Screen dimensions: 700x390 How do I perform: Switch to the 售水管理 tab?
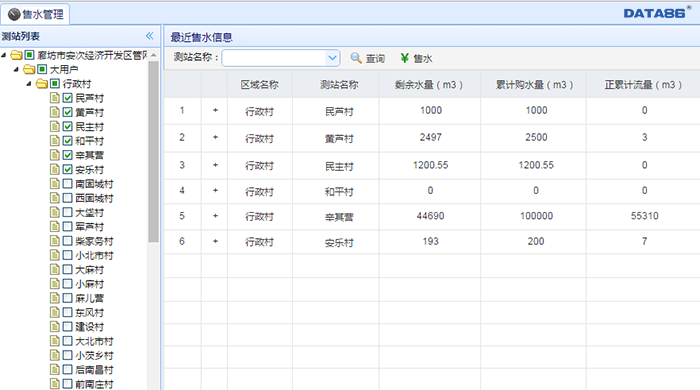pyautogui.click(x=35, y=14)
